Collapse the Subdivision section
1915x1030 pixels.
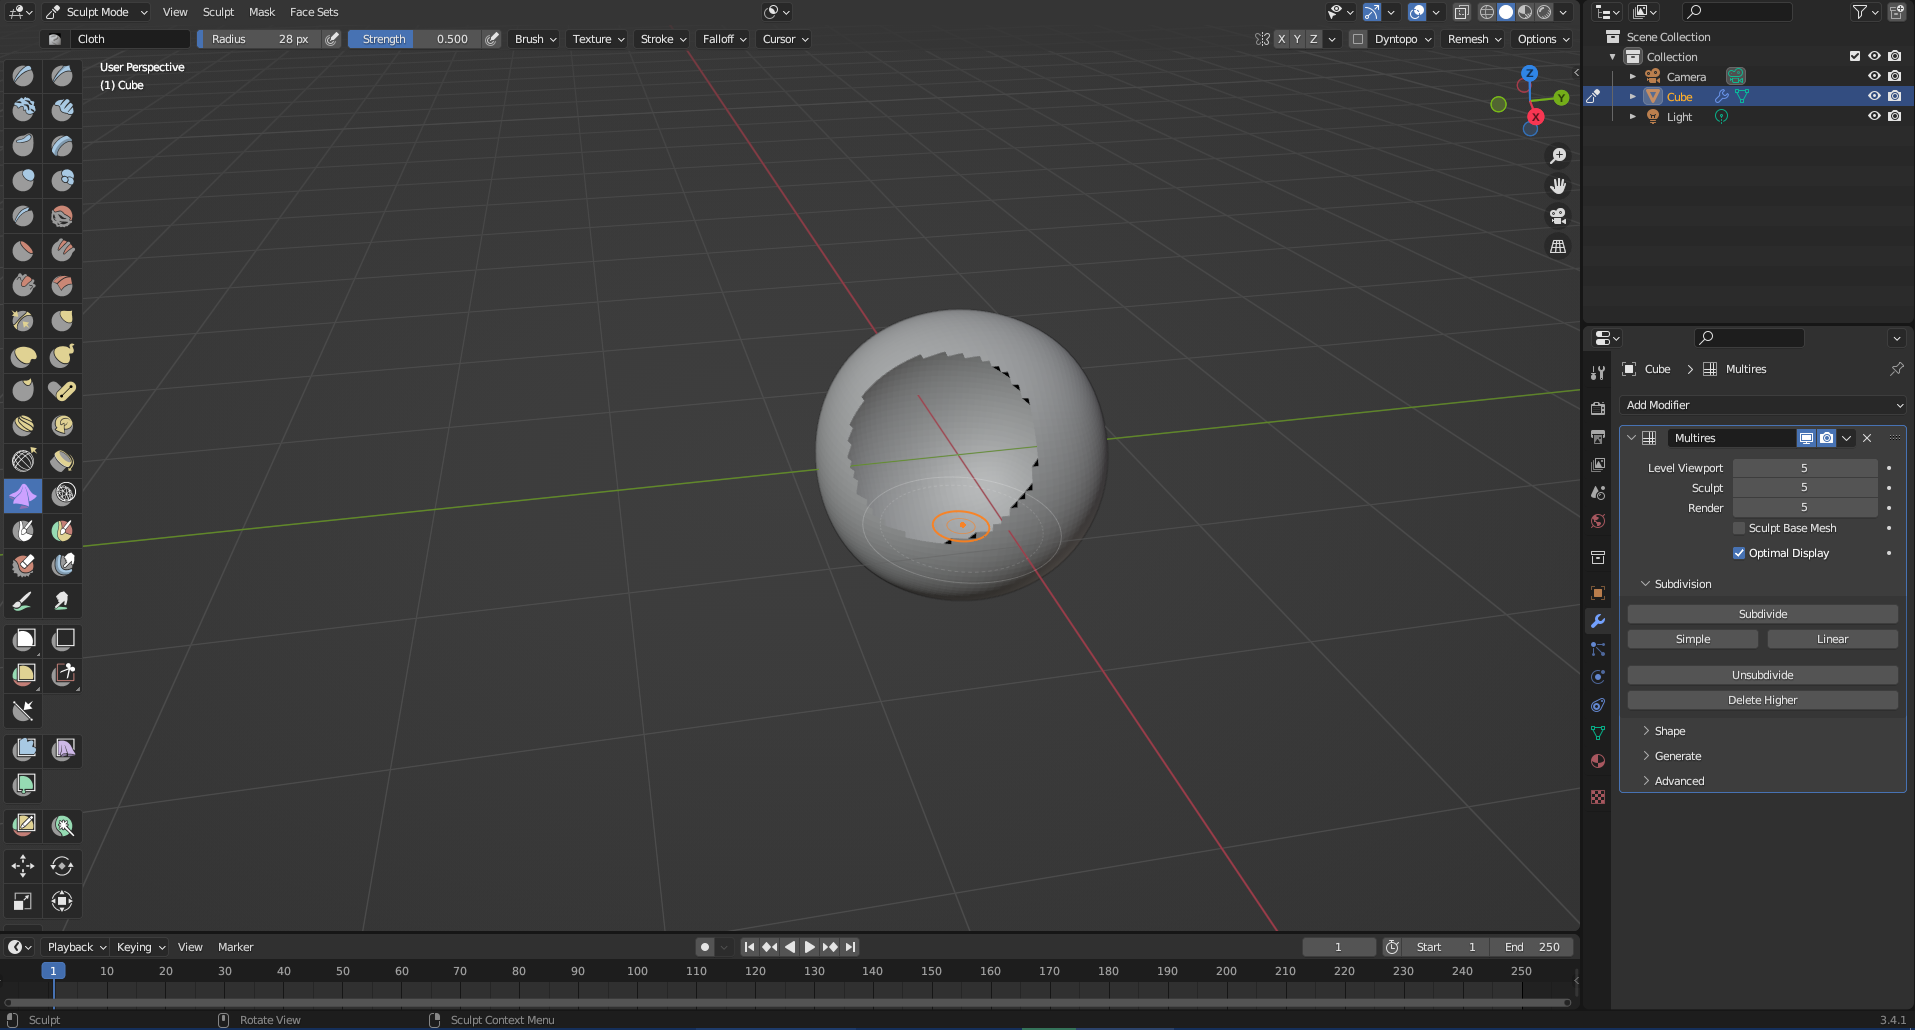(x=1683, y=584)
